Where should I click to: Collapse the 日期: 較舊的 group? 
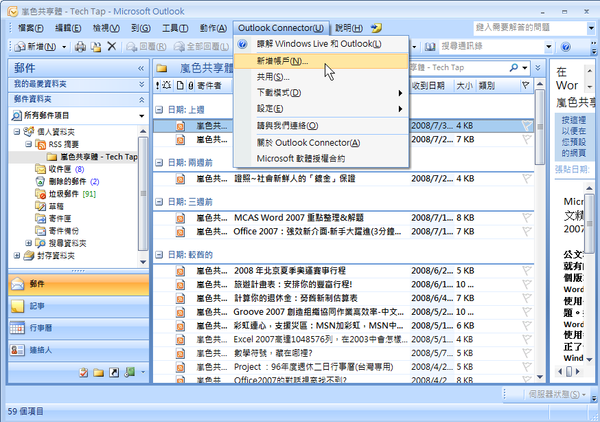159,255
